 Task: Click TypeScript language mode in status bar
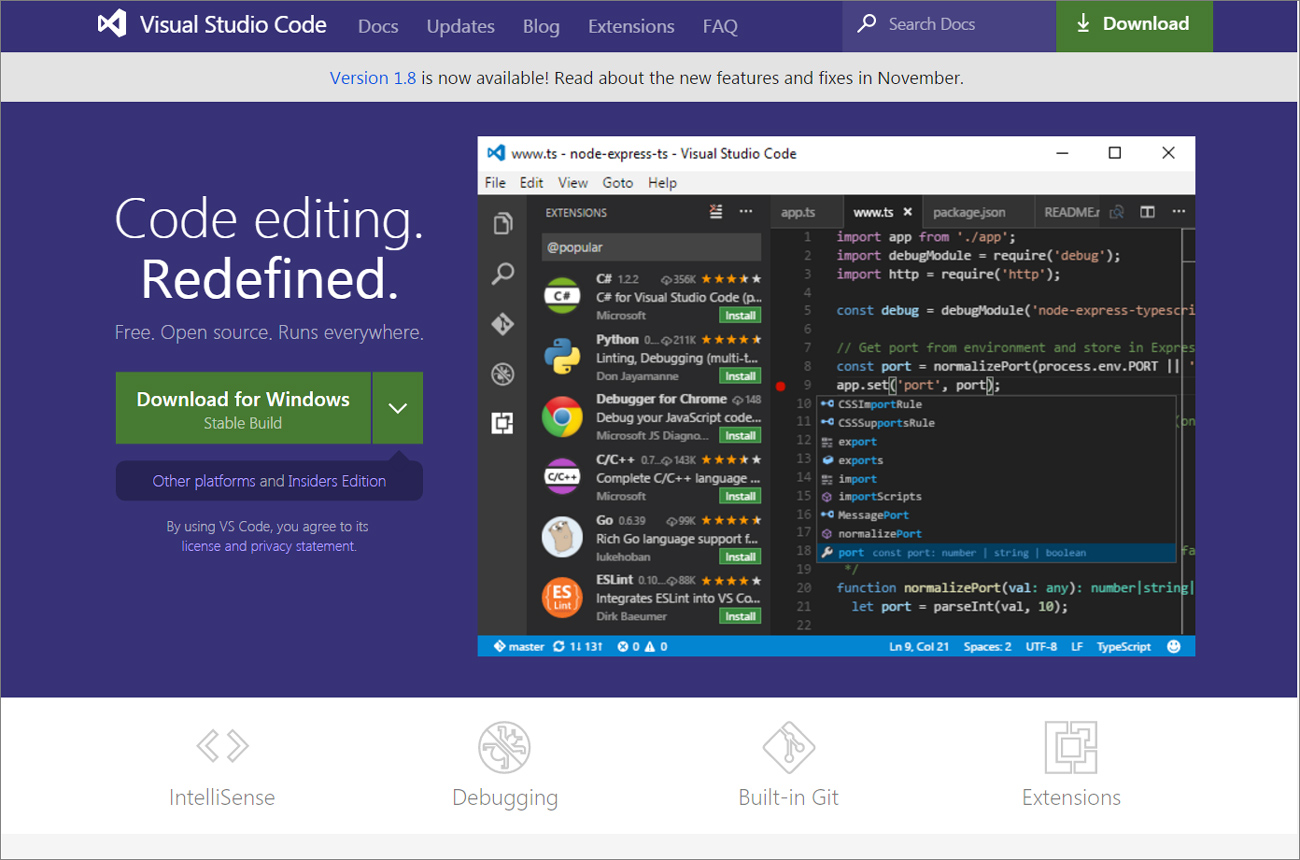tap(1124, 647)
